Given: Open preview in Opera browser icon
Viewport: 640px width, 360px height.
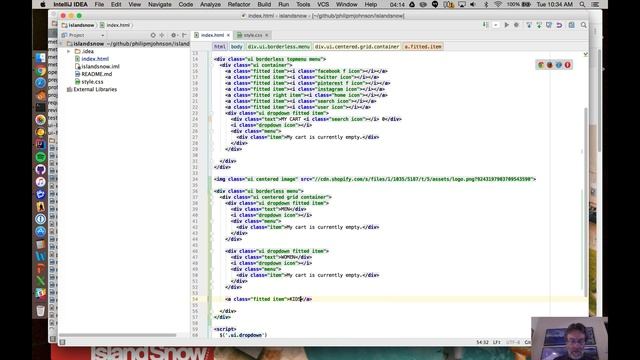Looking at the screenshot, I should click(567, 65).
